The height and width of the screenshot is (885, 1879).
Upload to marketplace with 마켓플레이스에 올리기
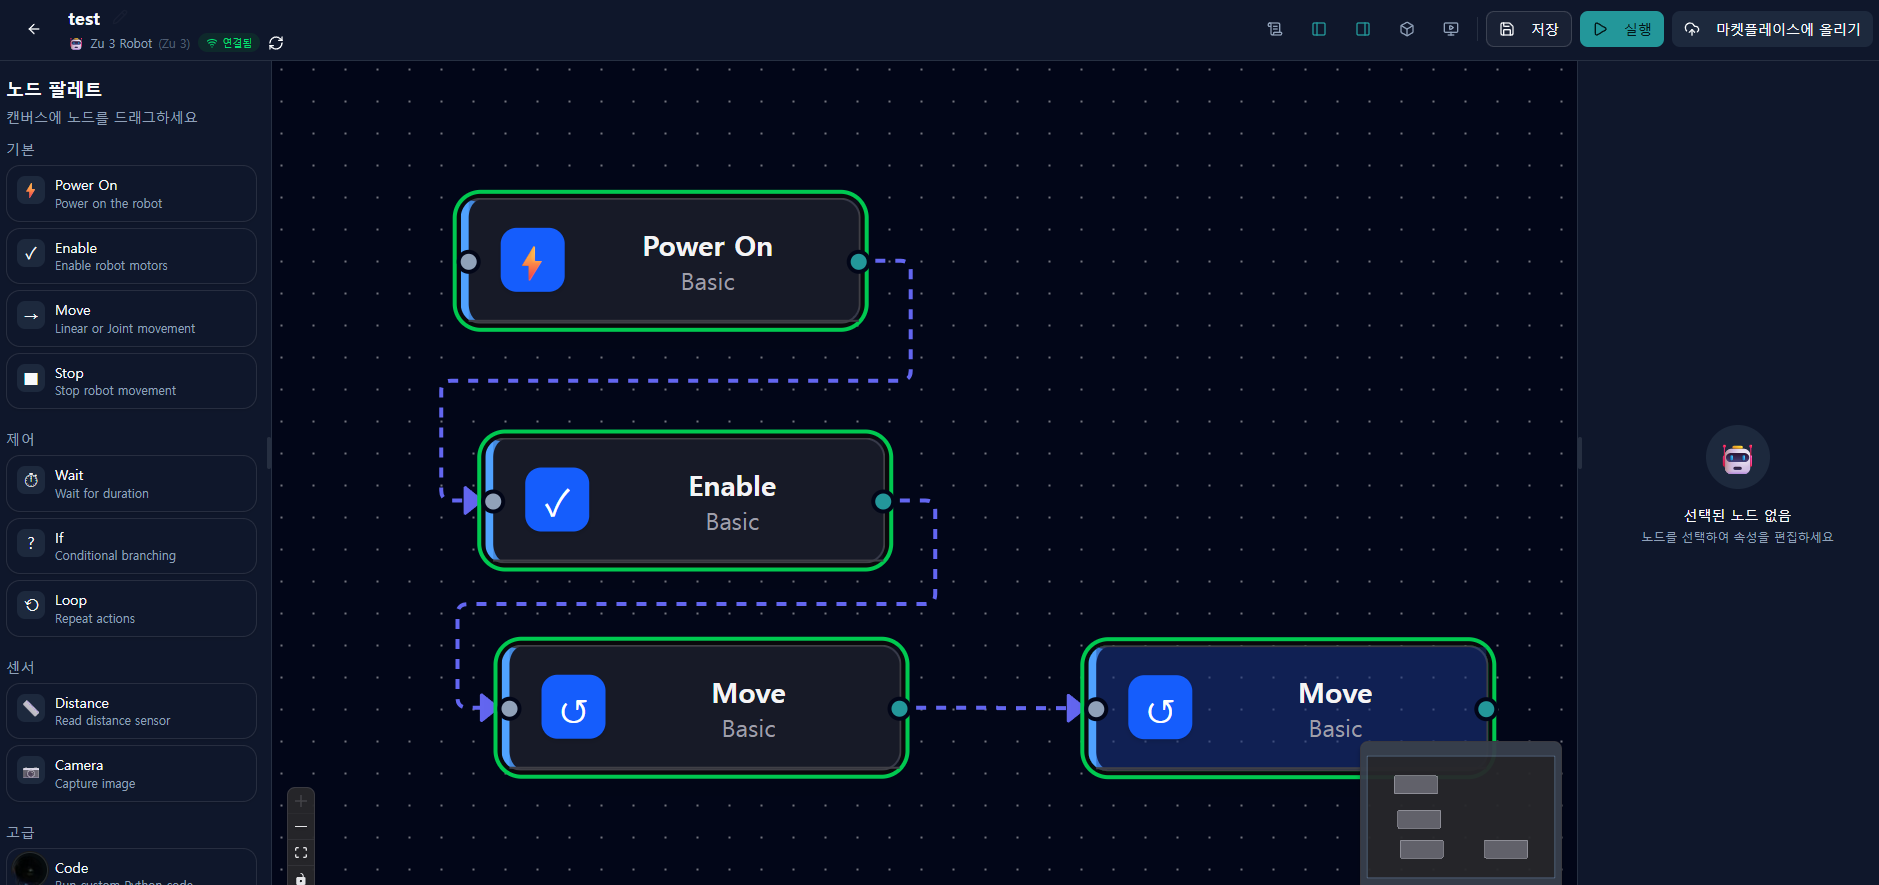[1772, 29]
